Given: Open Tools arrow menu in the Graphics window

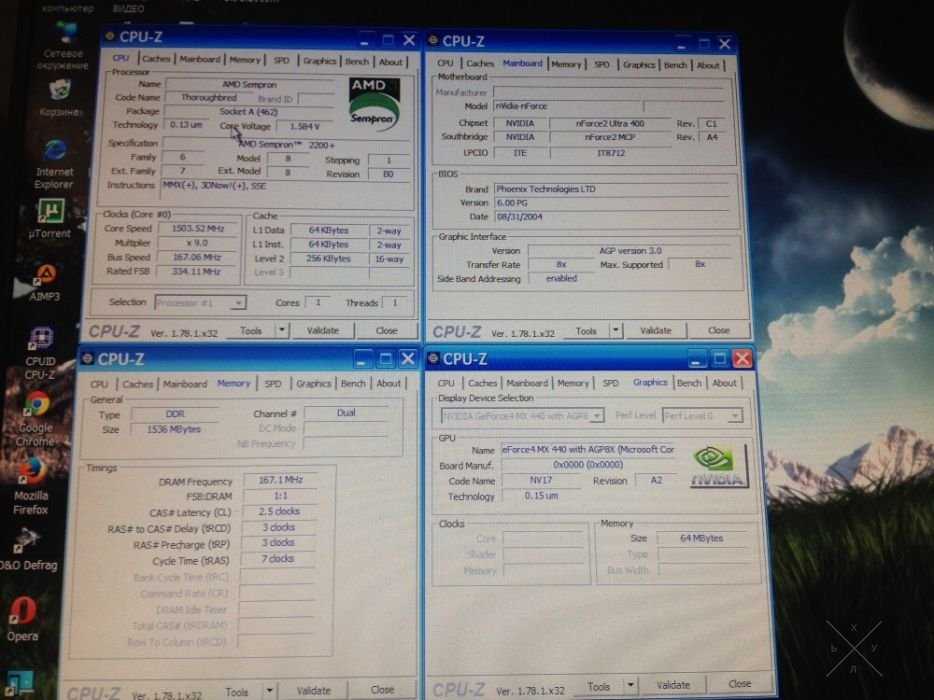Looking at the screenshot, I should tap(630, 685).
